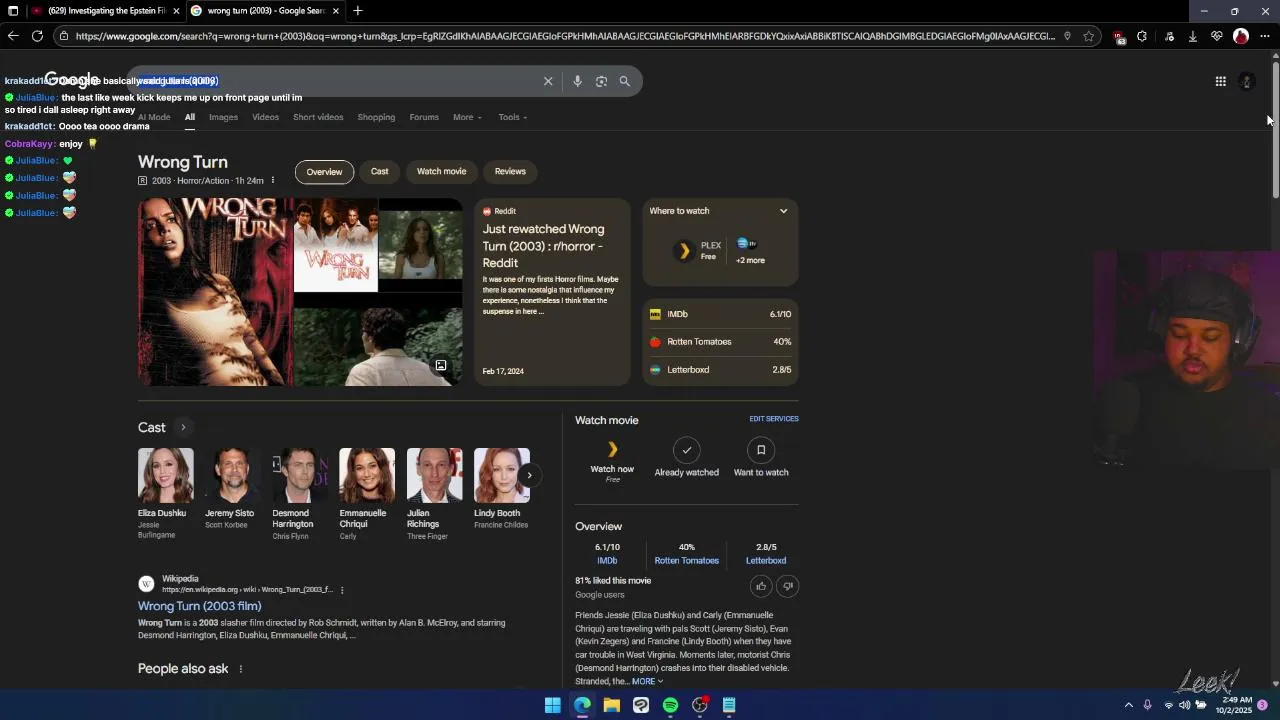Open Emmanuelle Chriqui cast card
1280x720 pixels.
pyautogui.click(x=366, y=494)
